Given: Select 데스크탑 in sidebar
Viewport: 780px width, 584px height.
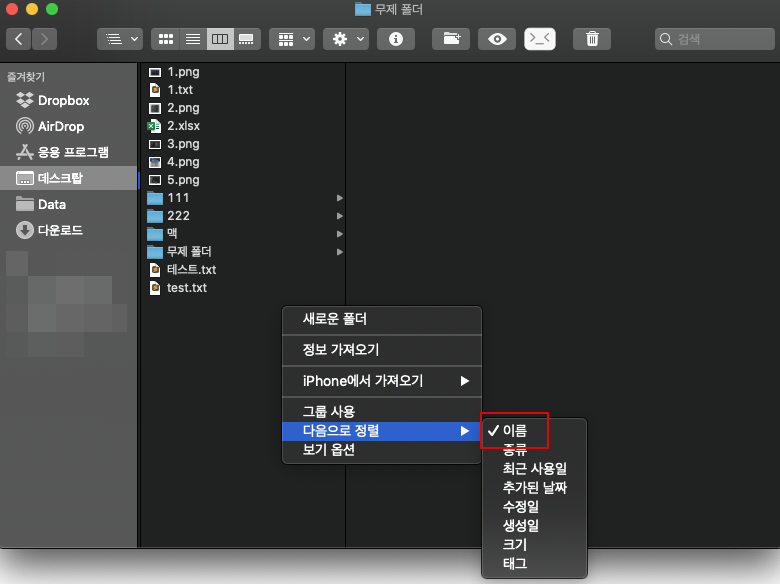Looking at the screenshot, I should click(69, 178).
